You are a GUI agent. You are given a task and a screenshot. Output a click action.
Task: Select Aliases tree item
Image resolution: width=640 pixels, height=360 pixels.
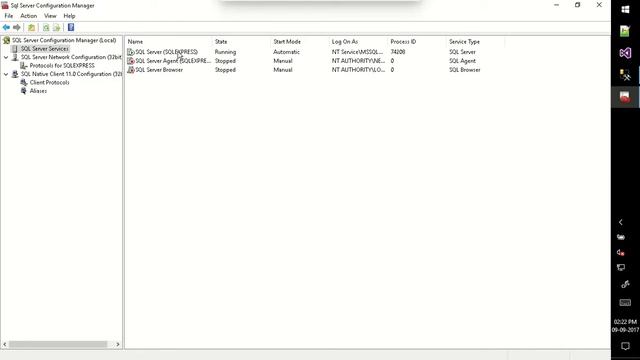(38, 91)
